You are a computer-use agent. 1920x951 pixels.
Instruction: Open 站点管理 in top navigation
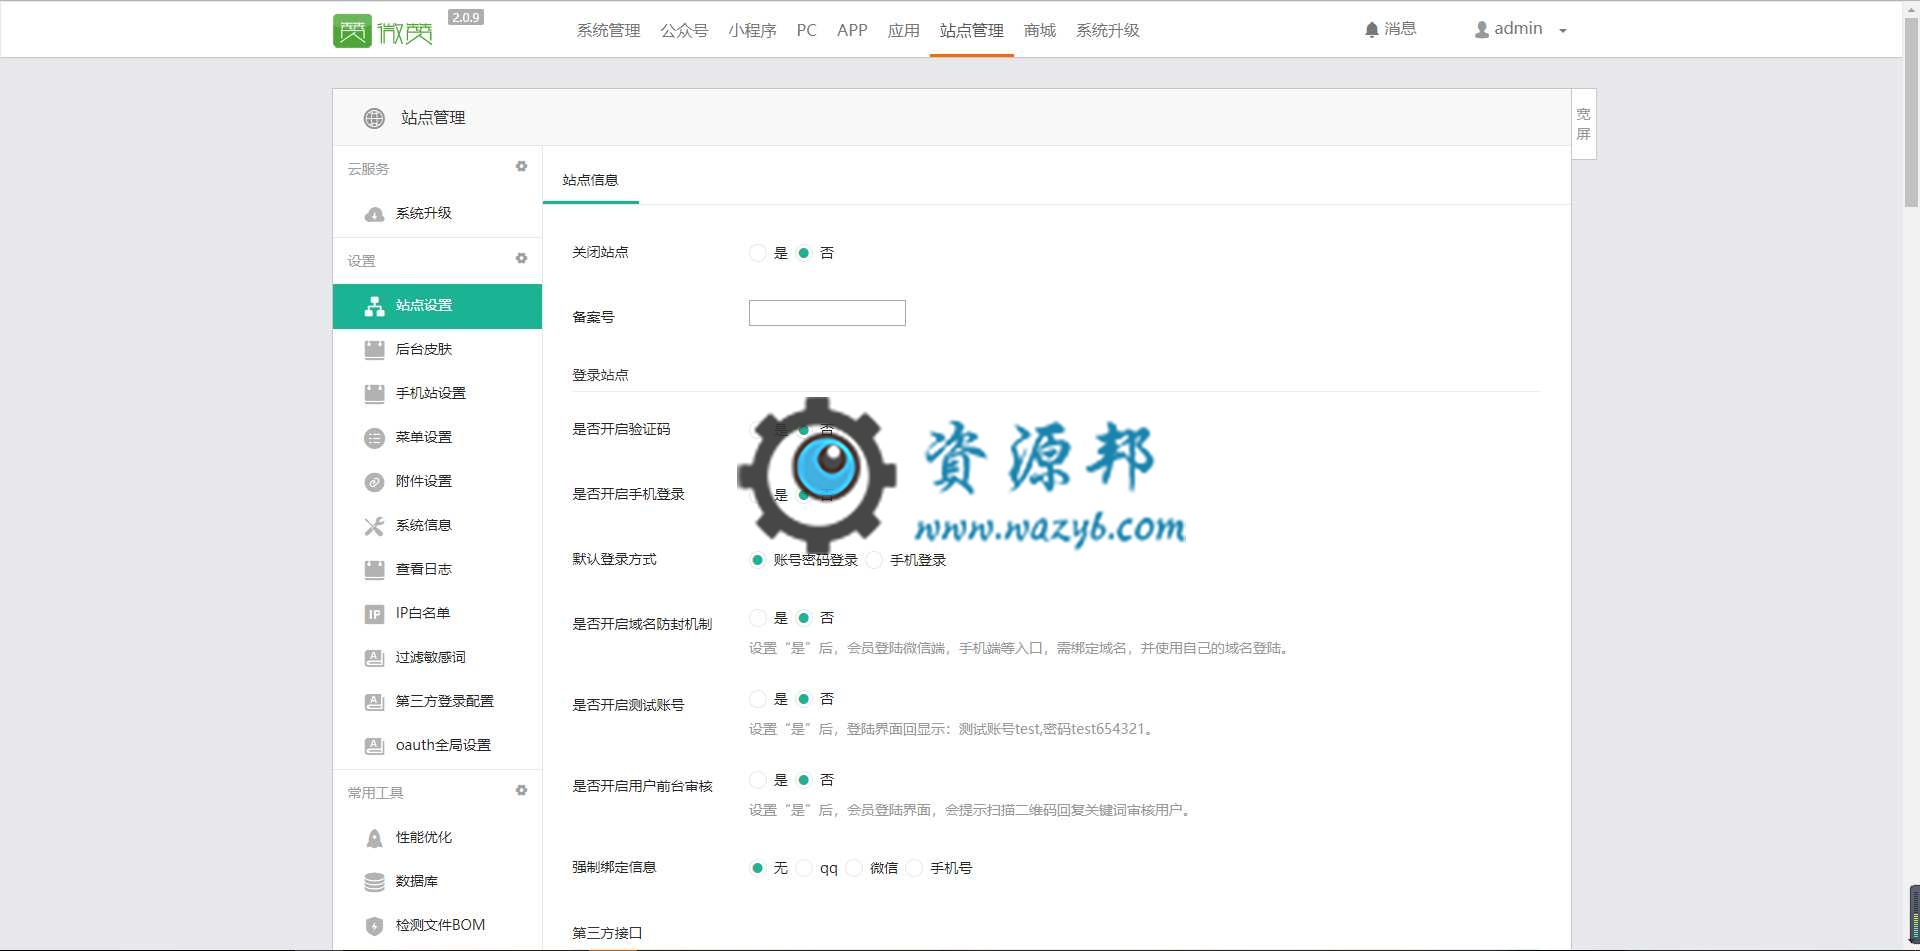[x=972, y=31]
